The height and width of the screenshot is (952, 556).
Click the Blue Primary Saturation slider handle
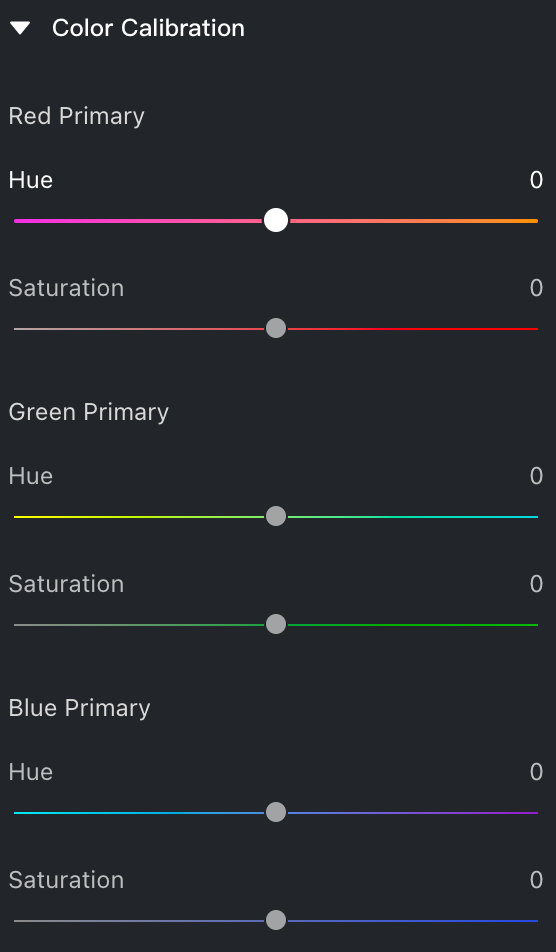click(x=276, y=920)
